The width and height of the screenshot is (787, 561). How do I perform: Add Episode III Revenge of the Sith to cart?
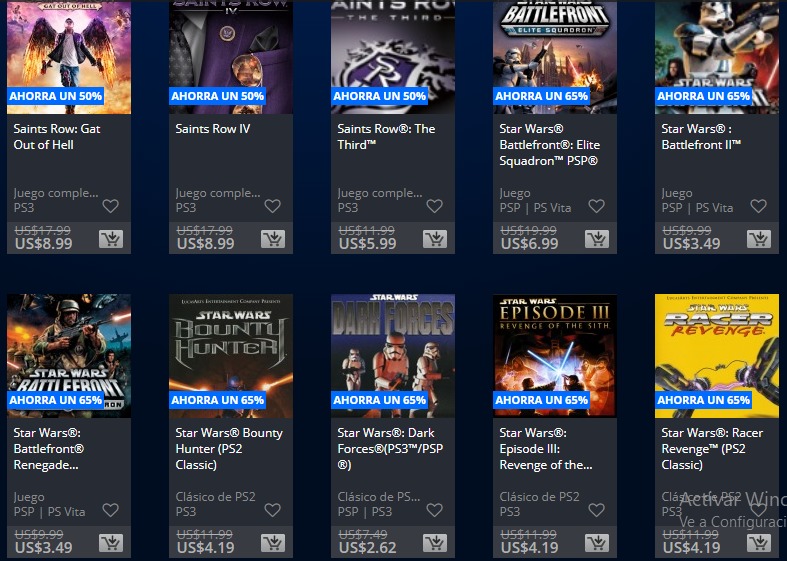click(597, 543)
